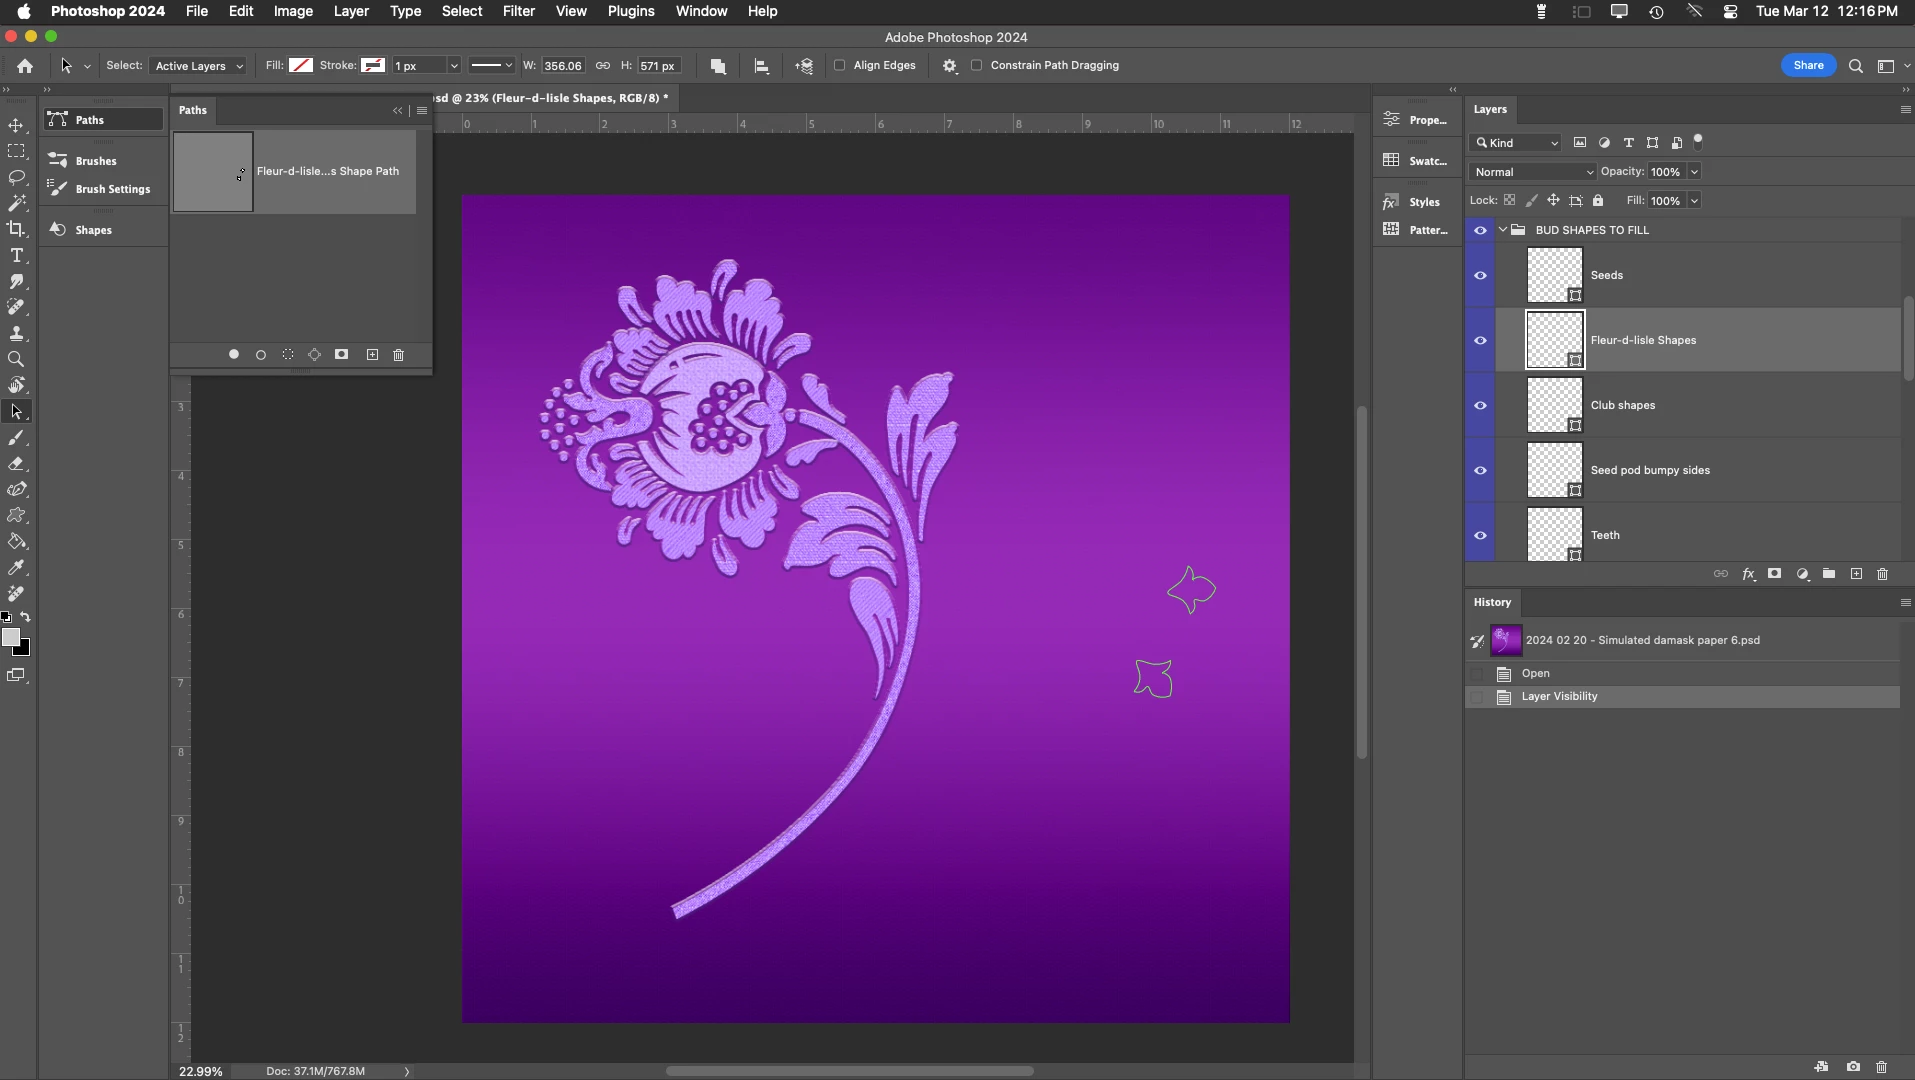Select the Move tool
Screen dimensions: 1915x1080
tap(16, 126)
